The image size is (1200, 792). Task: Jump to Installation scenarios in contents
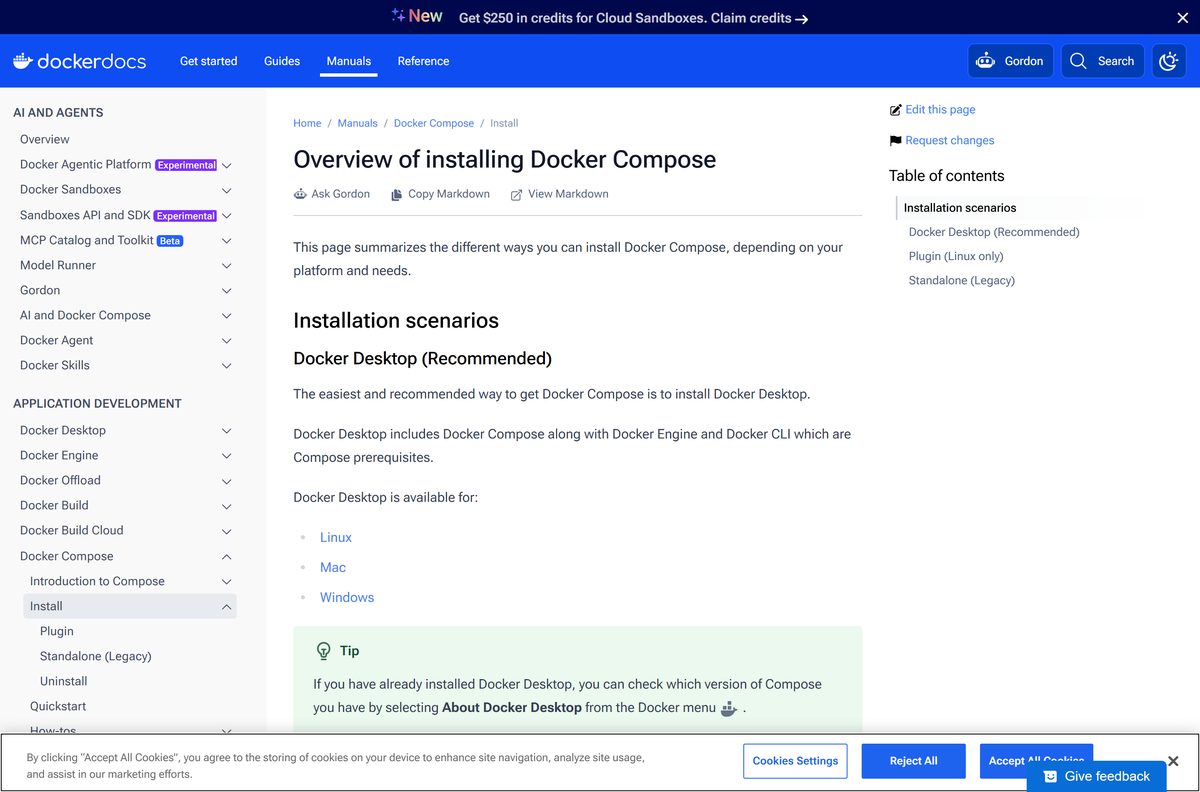(960, 208)
